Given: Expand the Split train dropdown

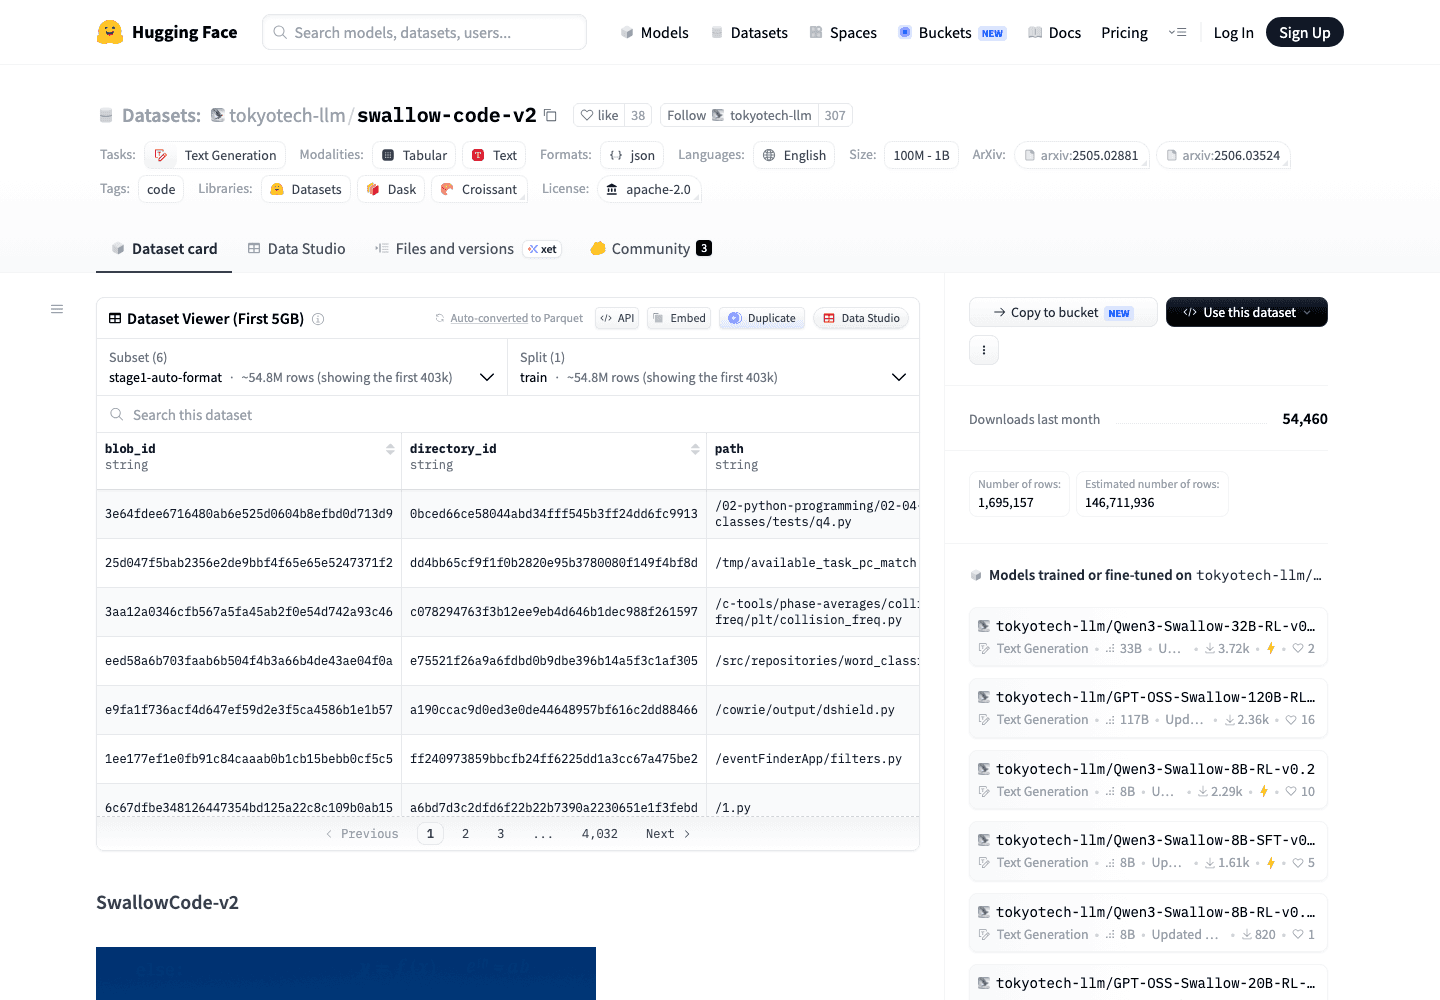Looking at the screenshot, I should 713,367.
